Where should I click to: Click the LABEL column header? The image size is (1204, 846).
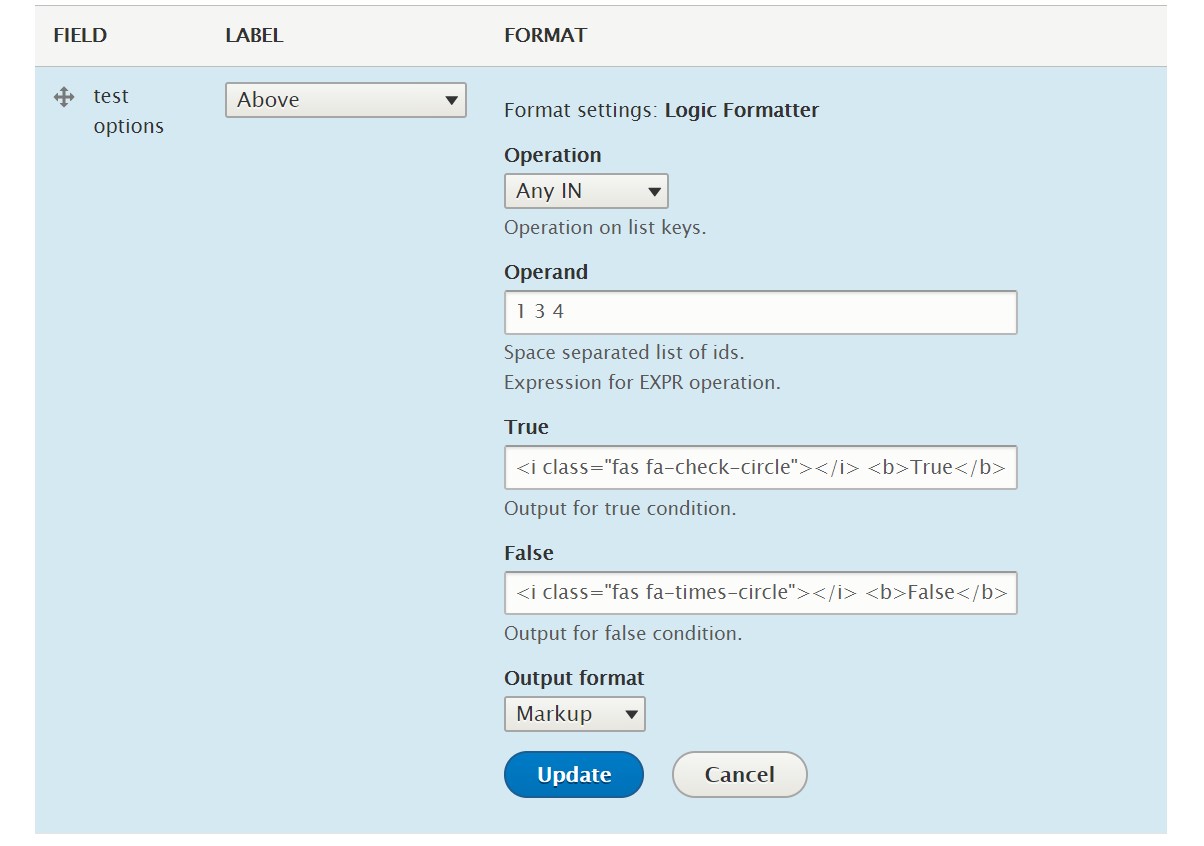point(254,35)
